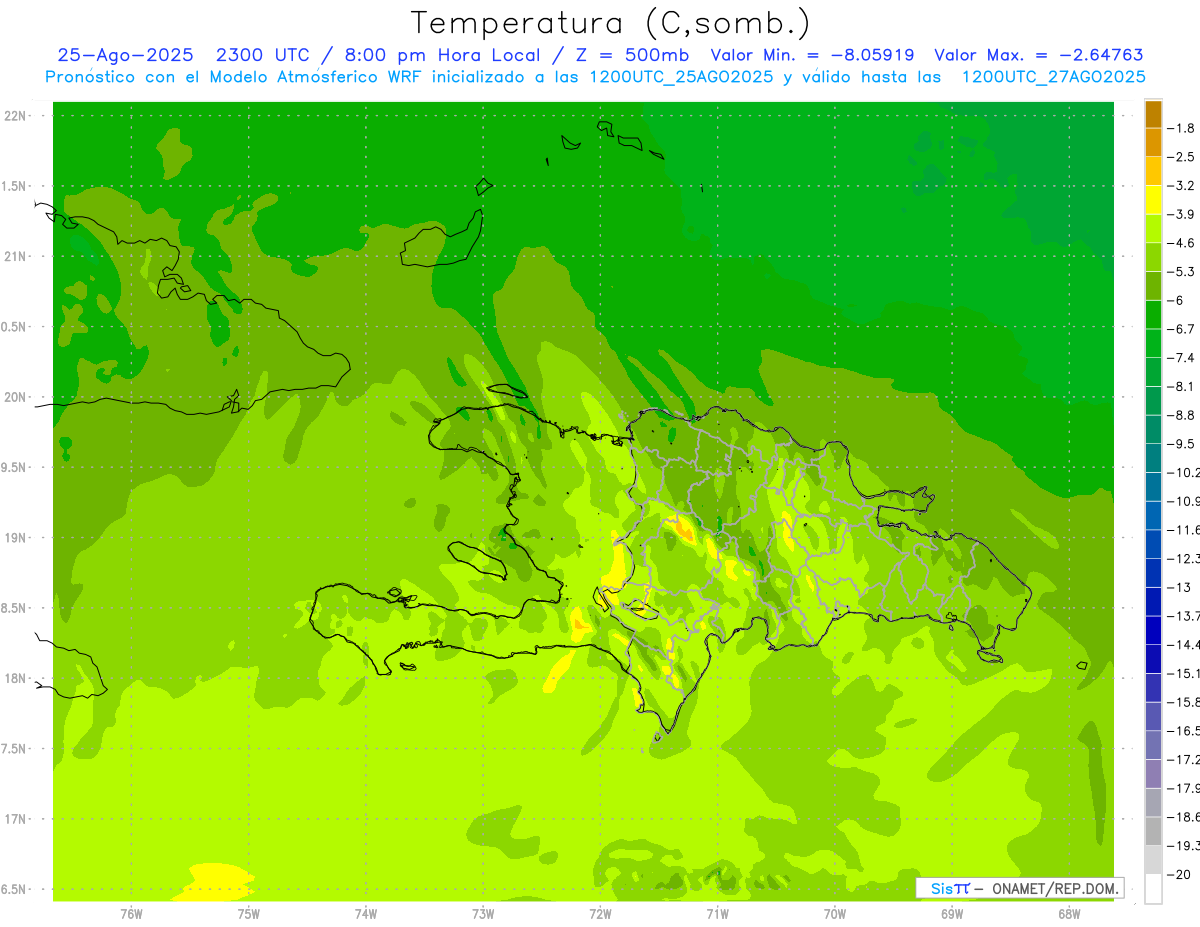Screen dimensions: 1200x927
Task: Select the "71W" longitude axis label
Action: pyautogui.click(x=717, y=914)
